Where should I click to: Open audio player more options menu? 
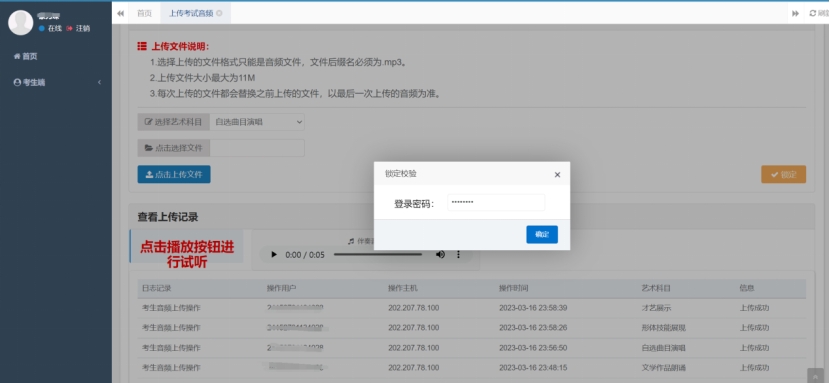(458, 254)
